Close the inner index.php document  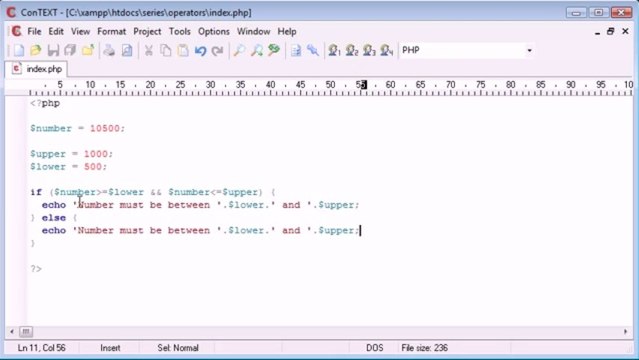point(625,31)
